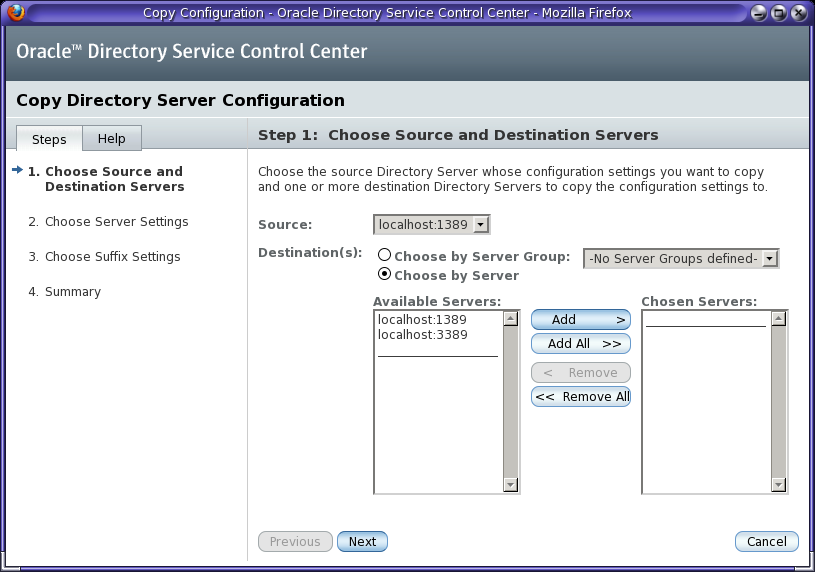Viewport: 815px width, 572px height.
Task: Click the Firefox icon in title bar
Action: tap(16, 12)
